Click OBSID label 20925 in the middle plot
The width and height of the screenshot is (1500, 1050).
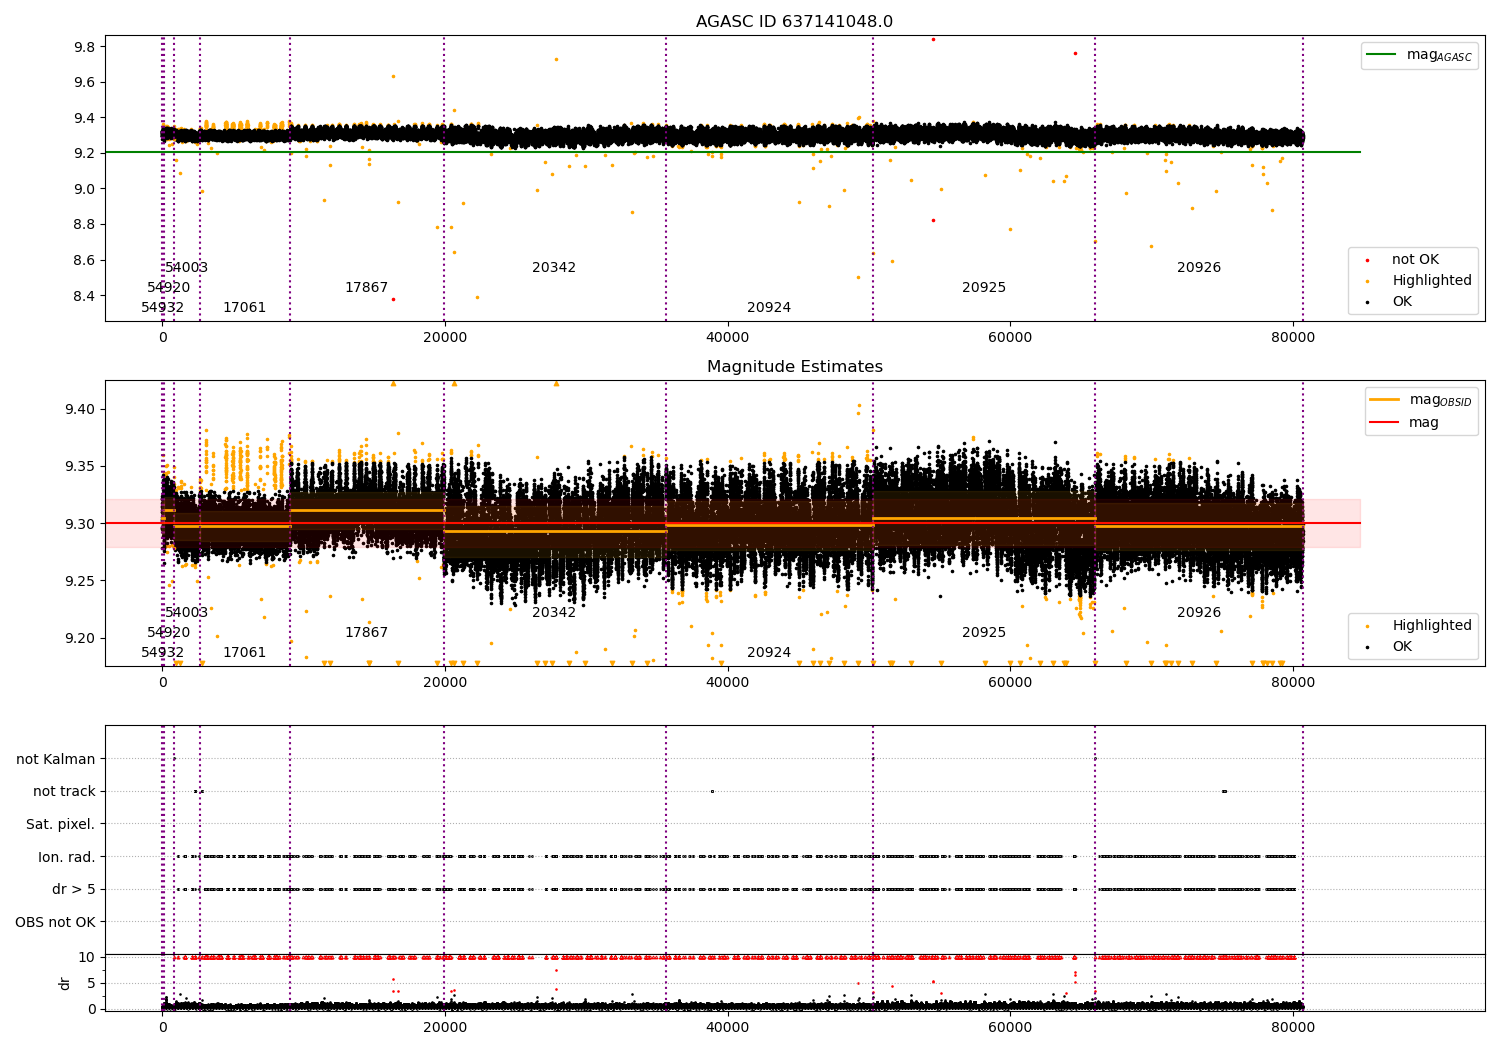983,633
